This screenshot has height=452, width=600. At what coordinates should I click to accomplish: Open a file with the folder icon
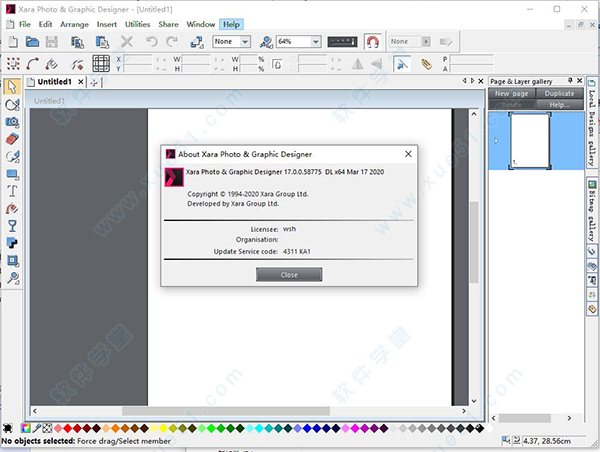click(x=33, y=41)
